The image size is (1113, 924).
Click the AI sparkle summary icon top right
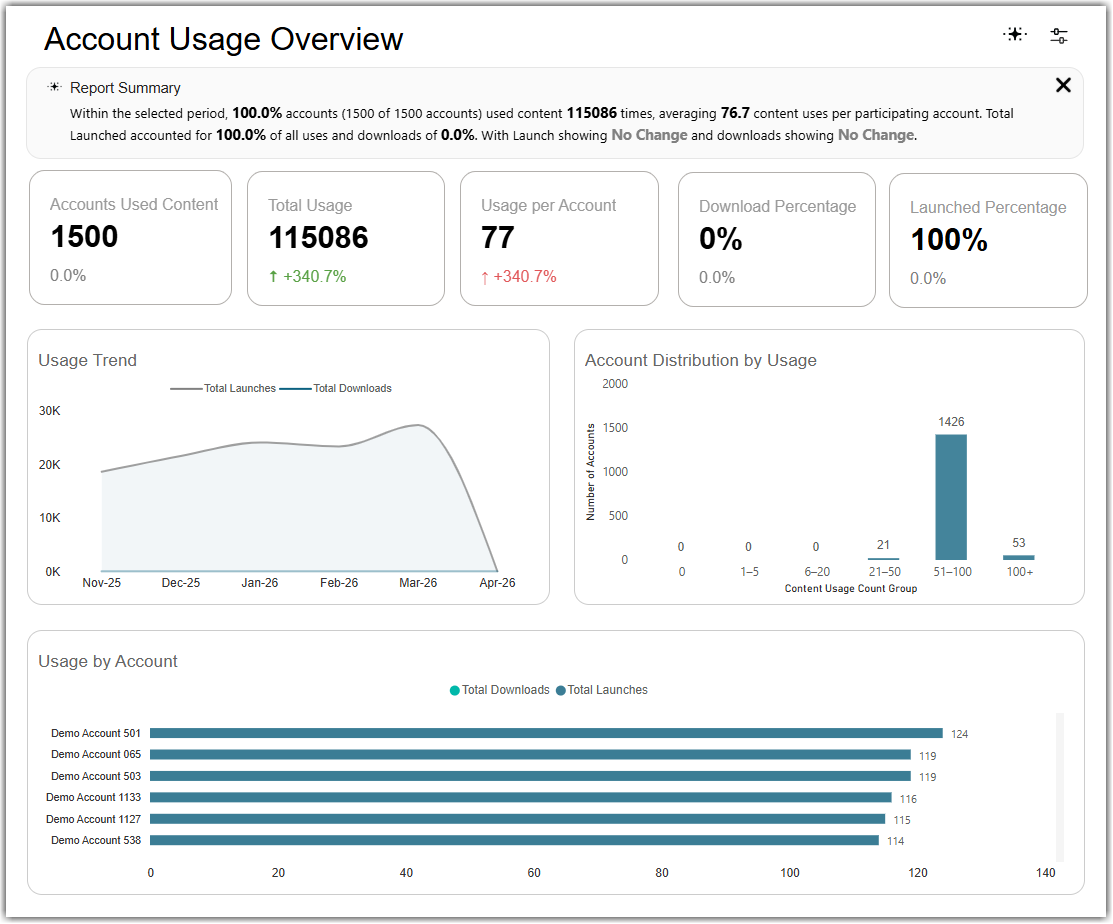1015,35
